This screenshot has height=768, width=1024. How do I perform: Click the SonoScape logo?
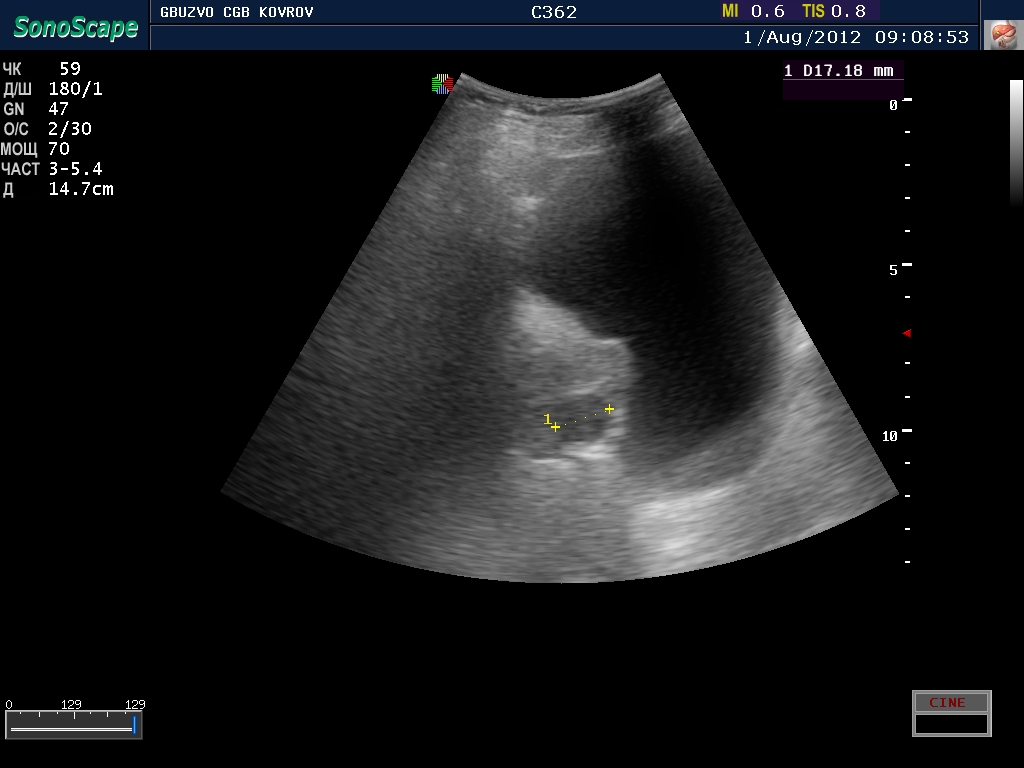point(76,27)
